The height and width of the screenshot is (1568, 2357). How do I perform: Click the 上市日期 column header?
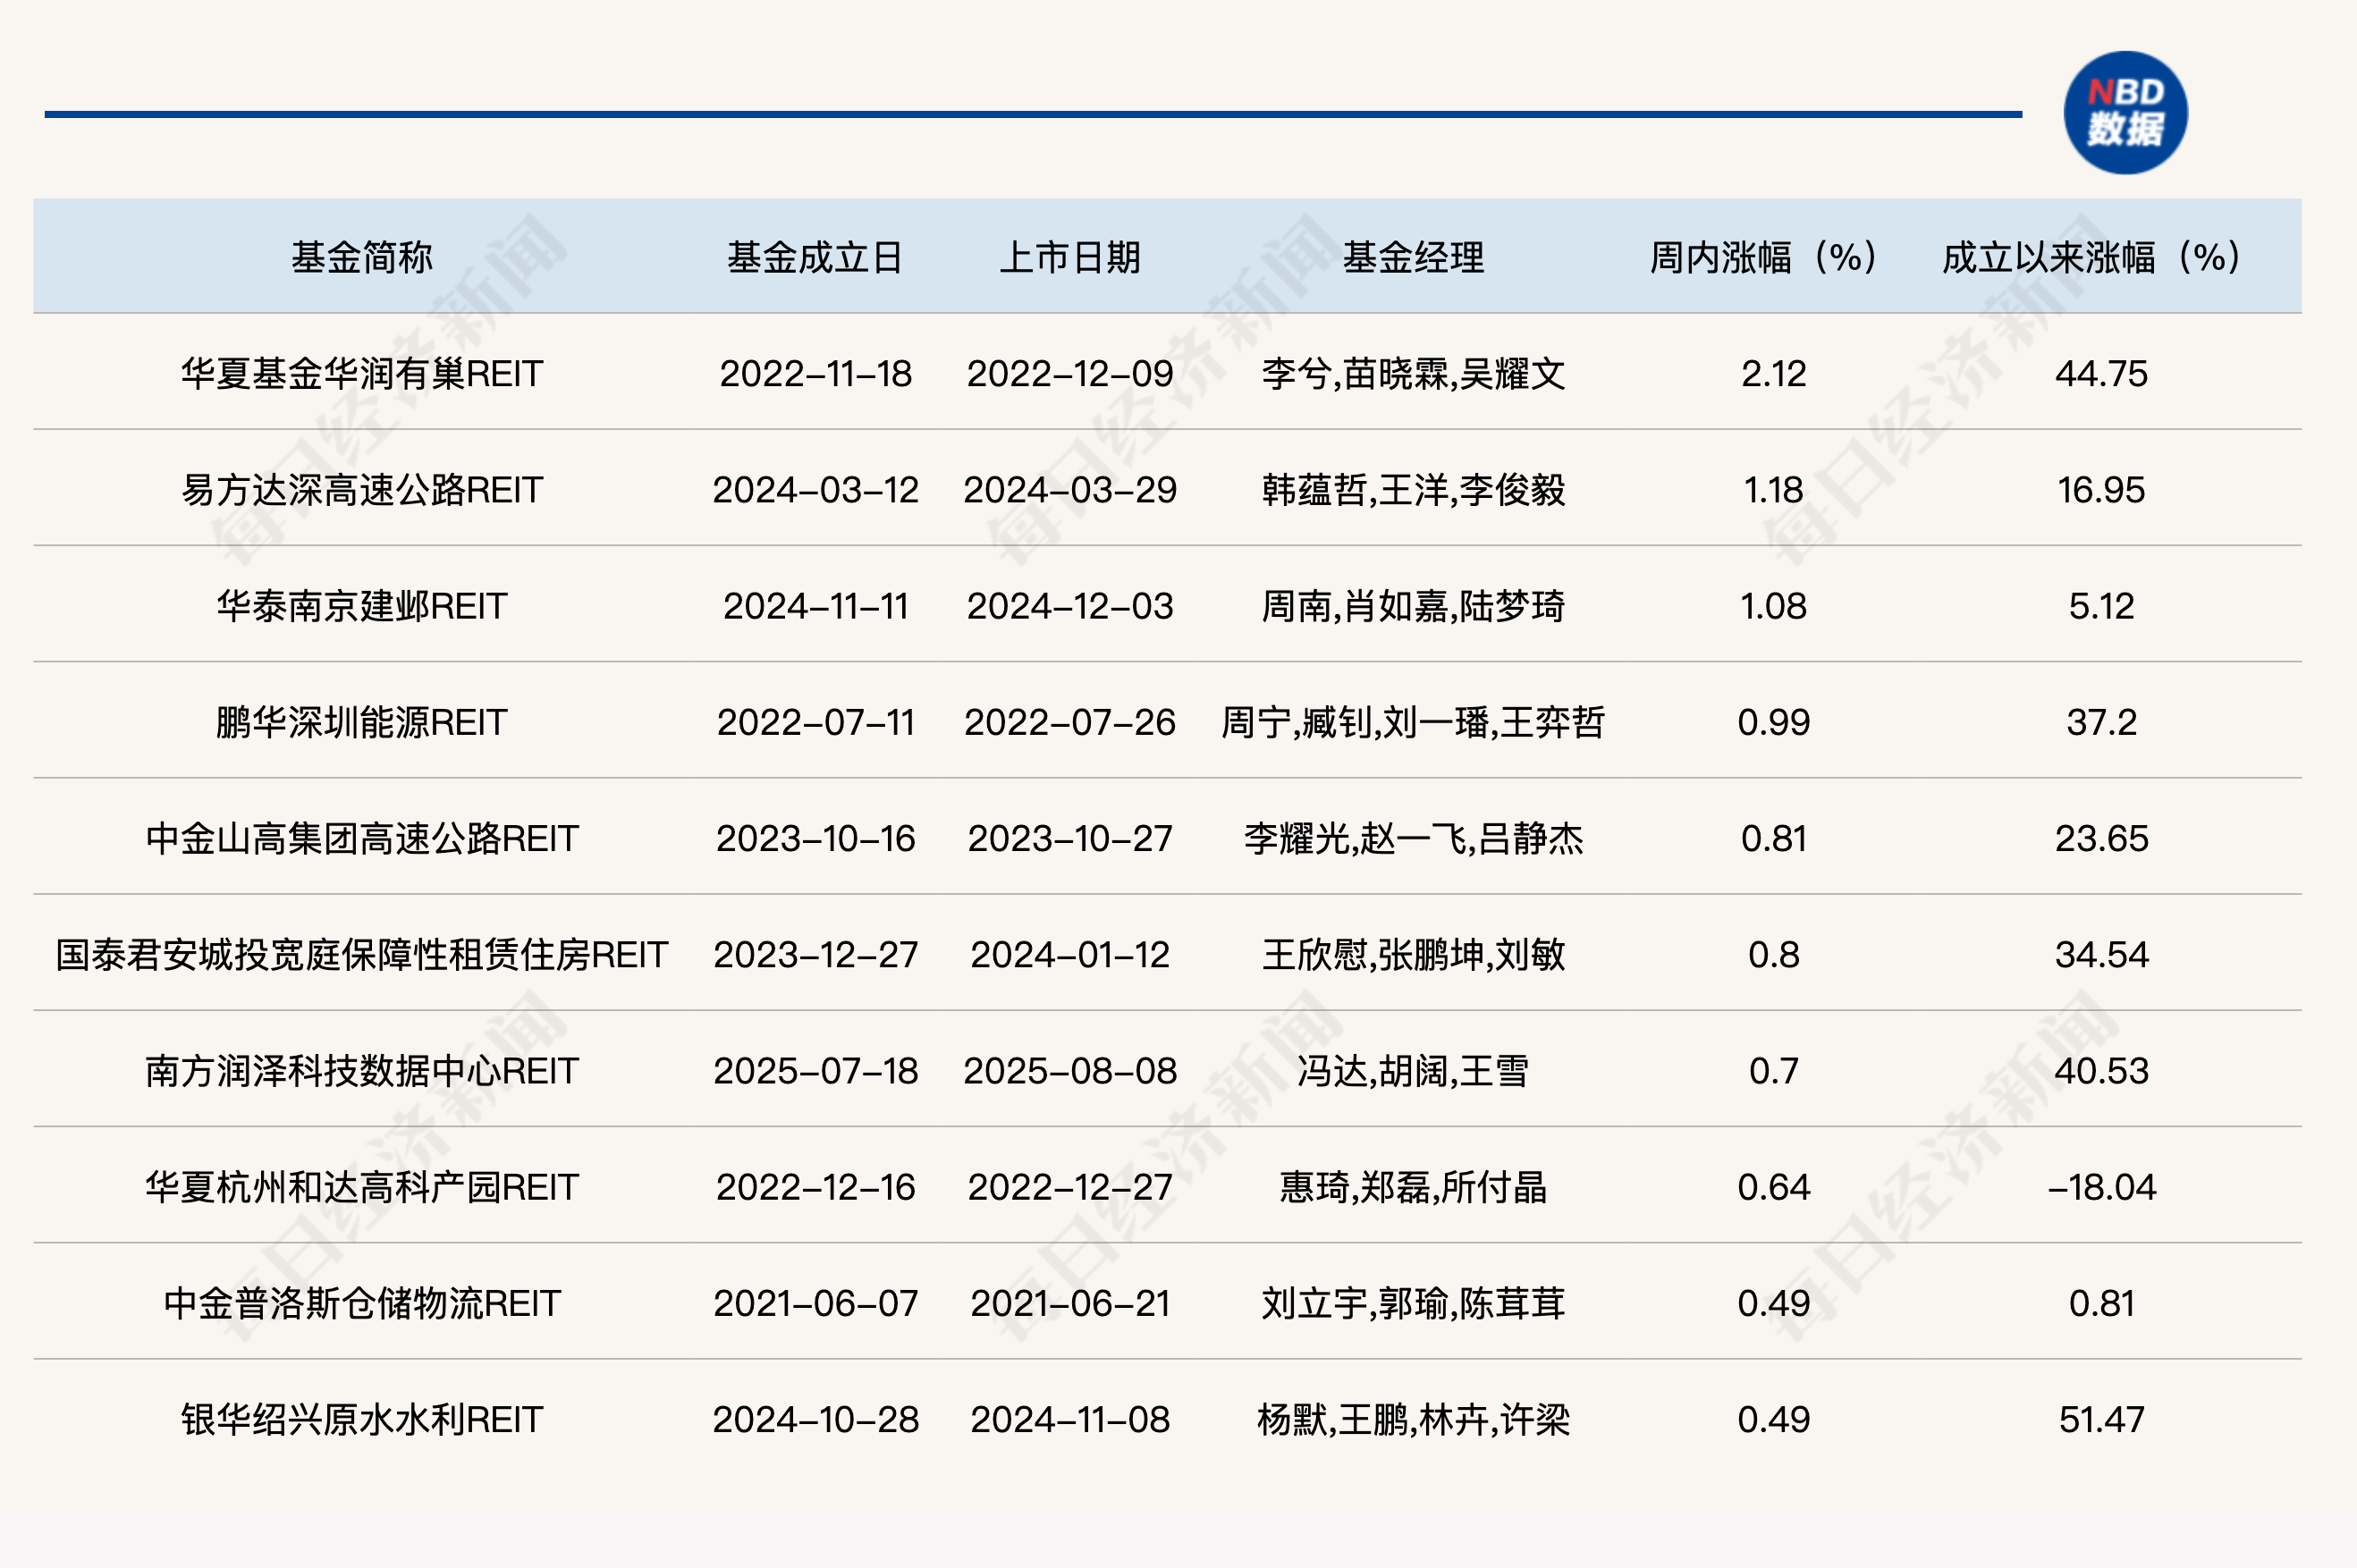point(1070,257)
